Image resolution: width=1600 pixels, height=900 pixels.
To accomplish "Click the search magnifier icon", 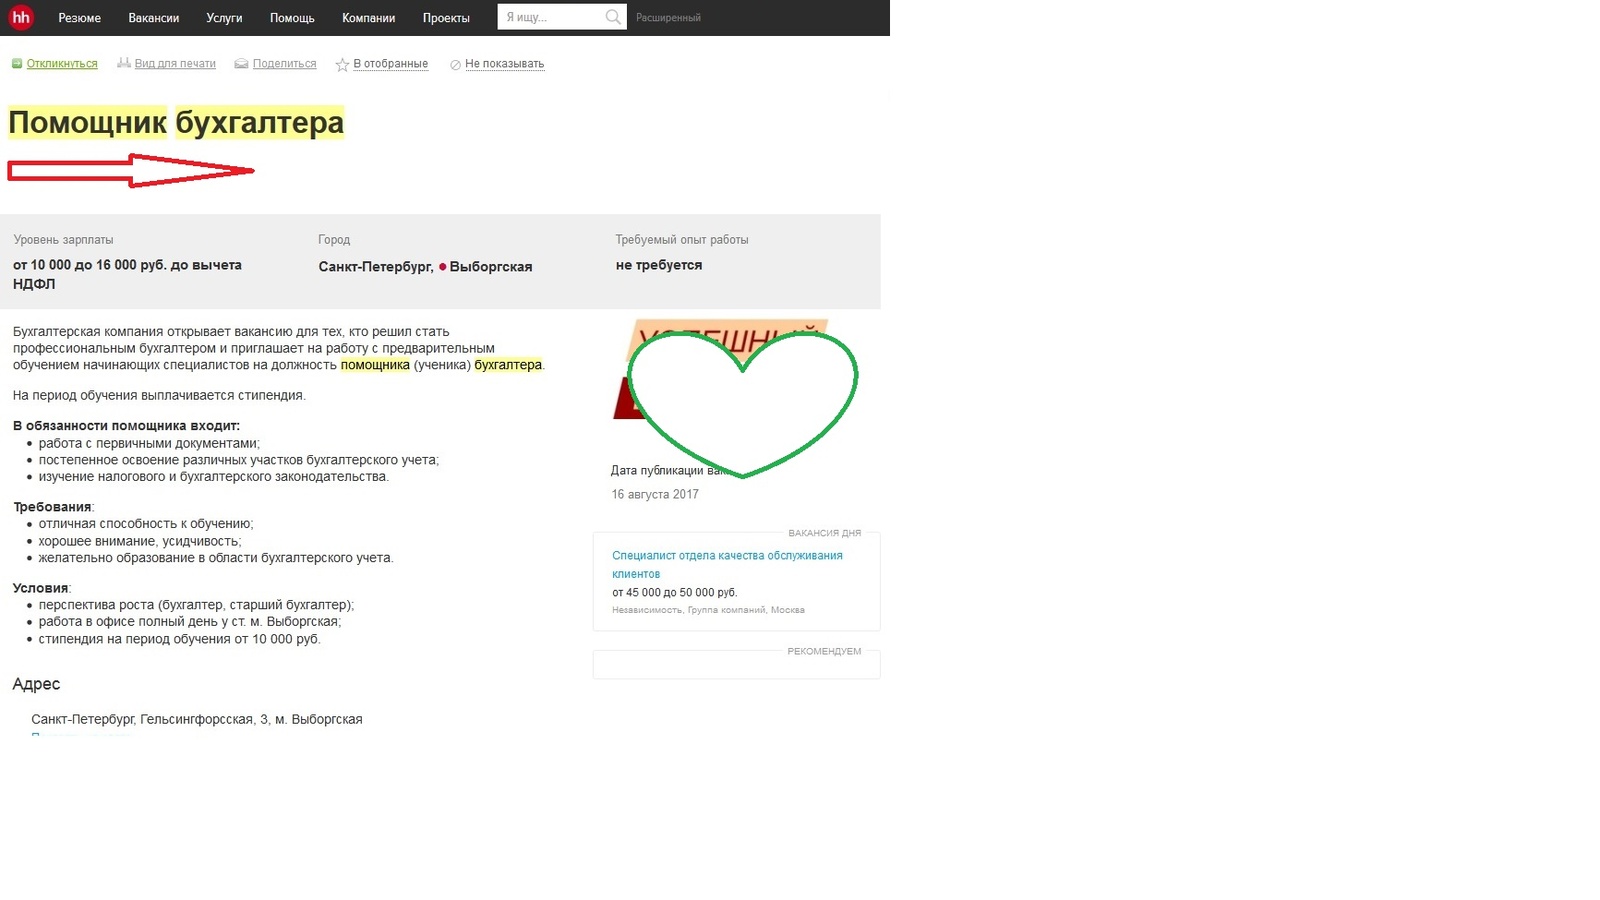I will point(613,17).
